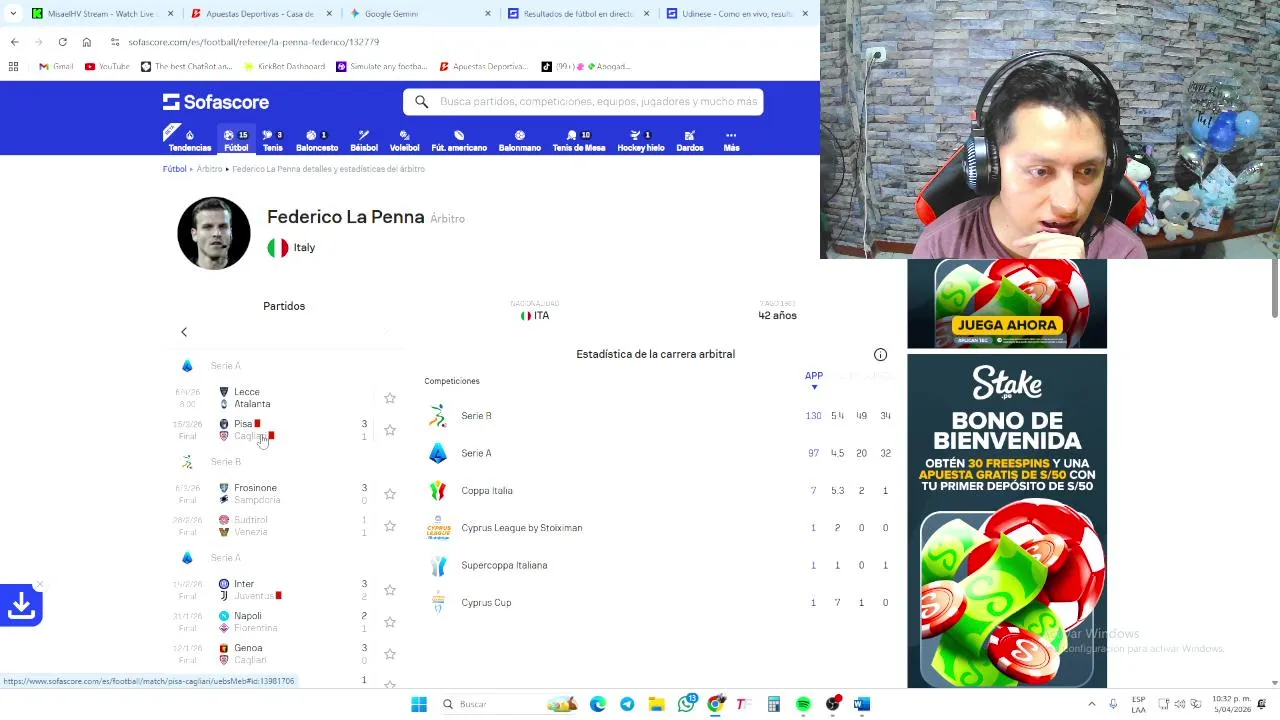Favorite the Lecce vs Atalanta match

point(390,398)
